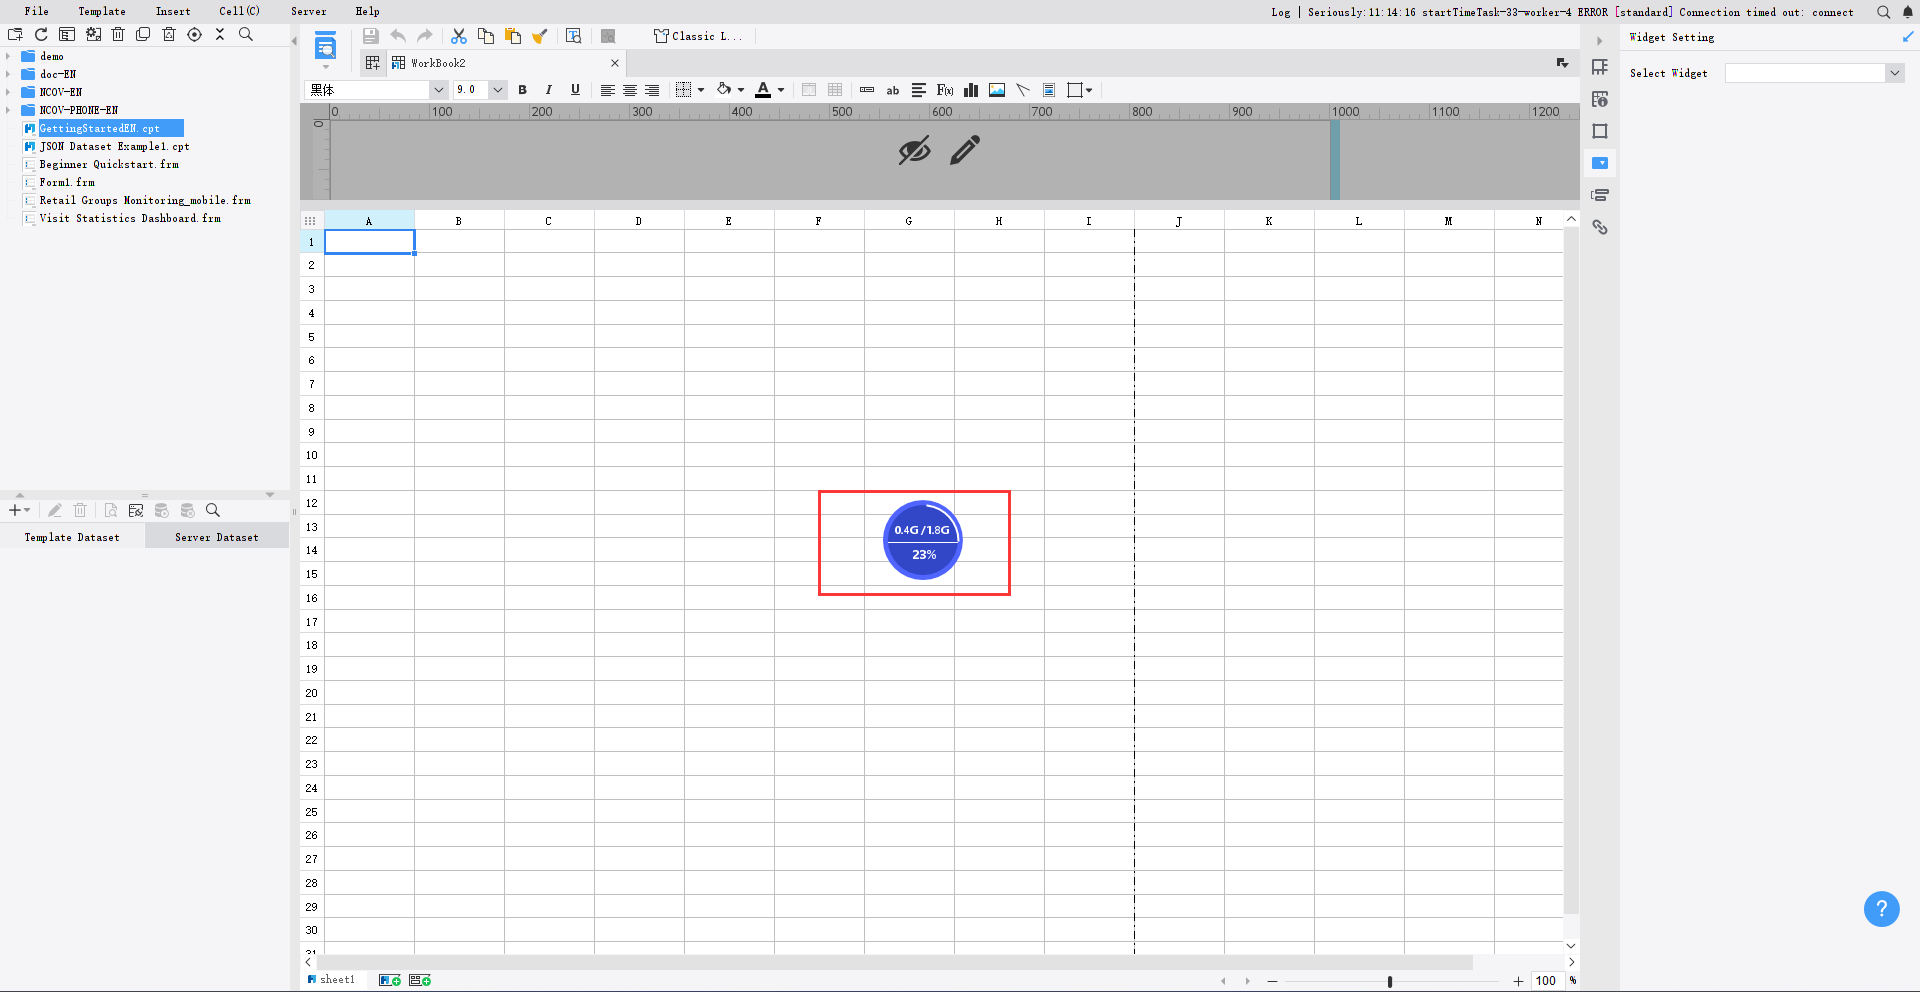
Task: Open the Server menu
Action: click(309, 12)
